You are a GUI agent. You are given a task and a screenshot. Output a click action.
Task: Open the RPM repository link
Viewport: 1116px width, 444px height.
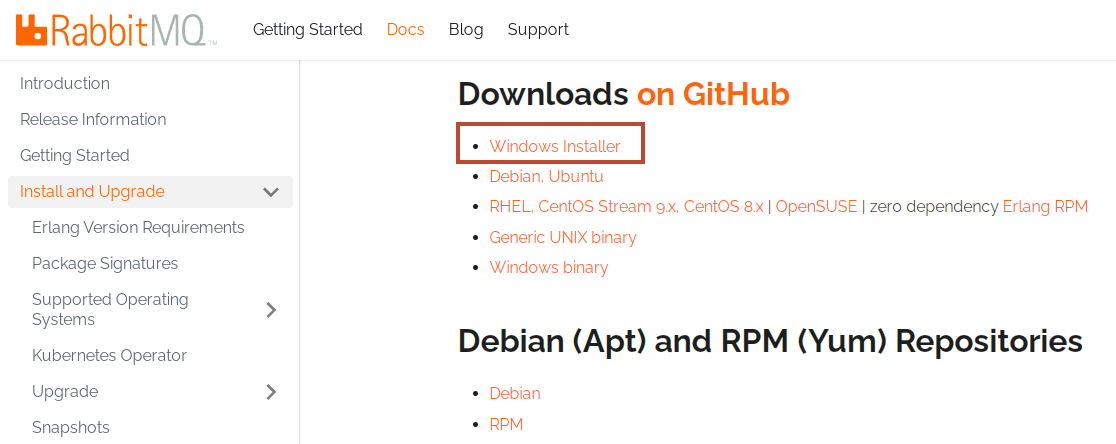506,425
